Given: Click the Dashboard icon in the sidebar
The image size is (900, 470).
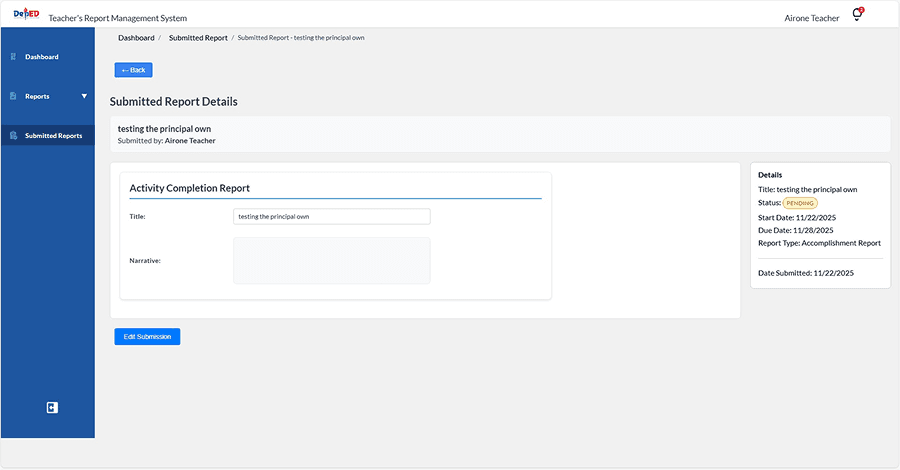Looking at the screenshot, I should [14, 57].
